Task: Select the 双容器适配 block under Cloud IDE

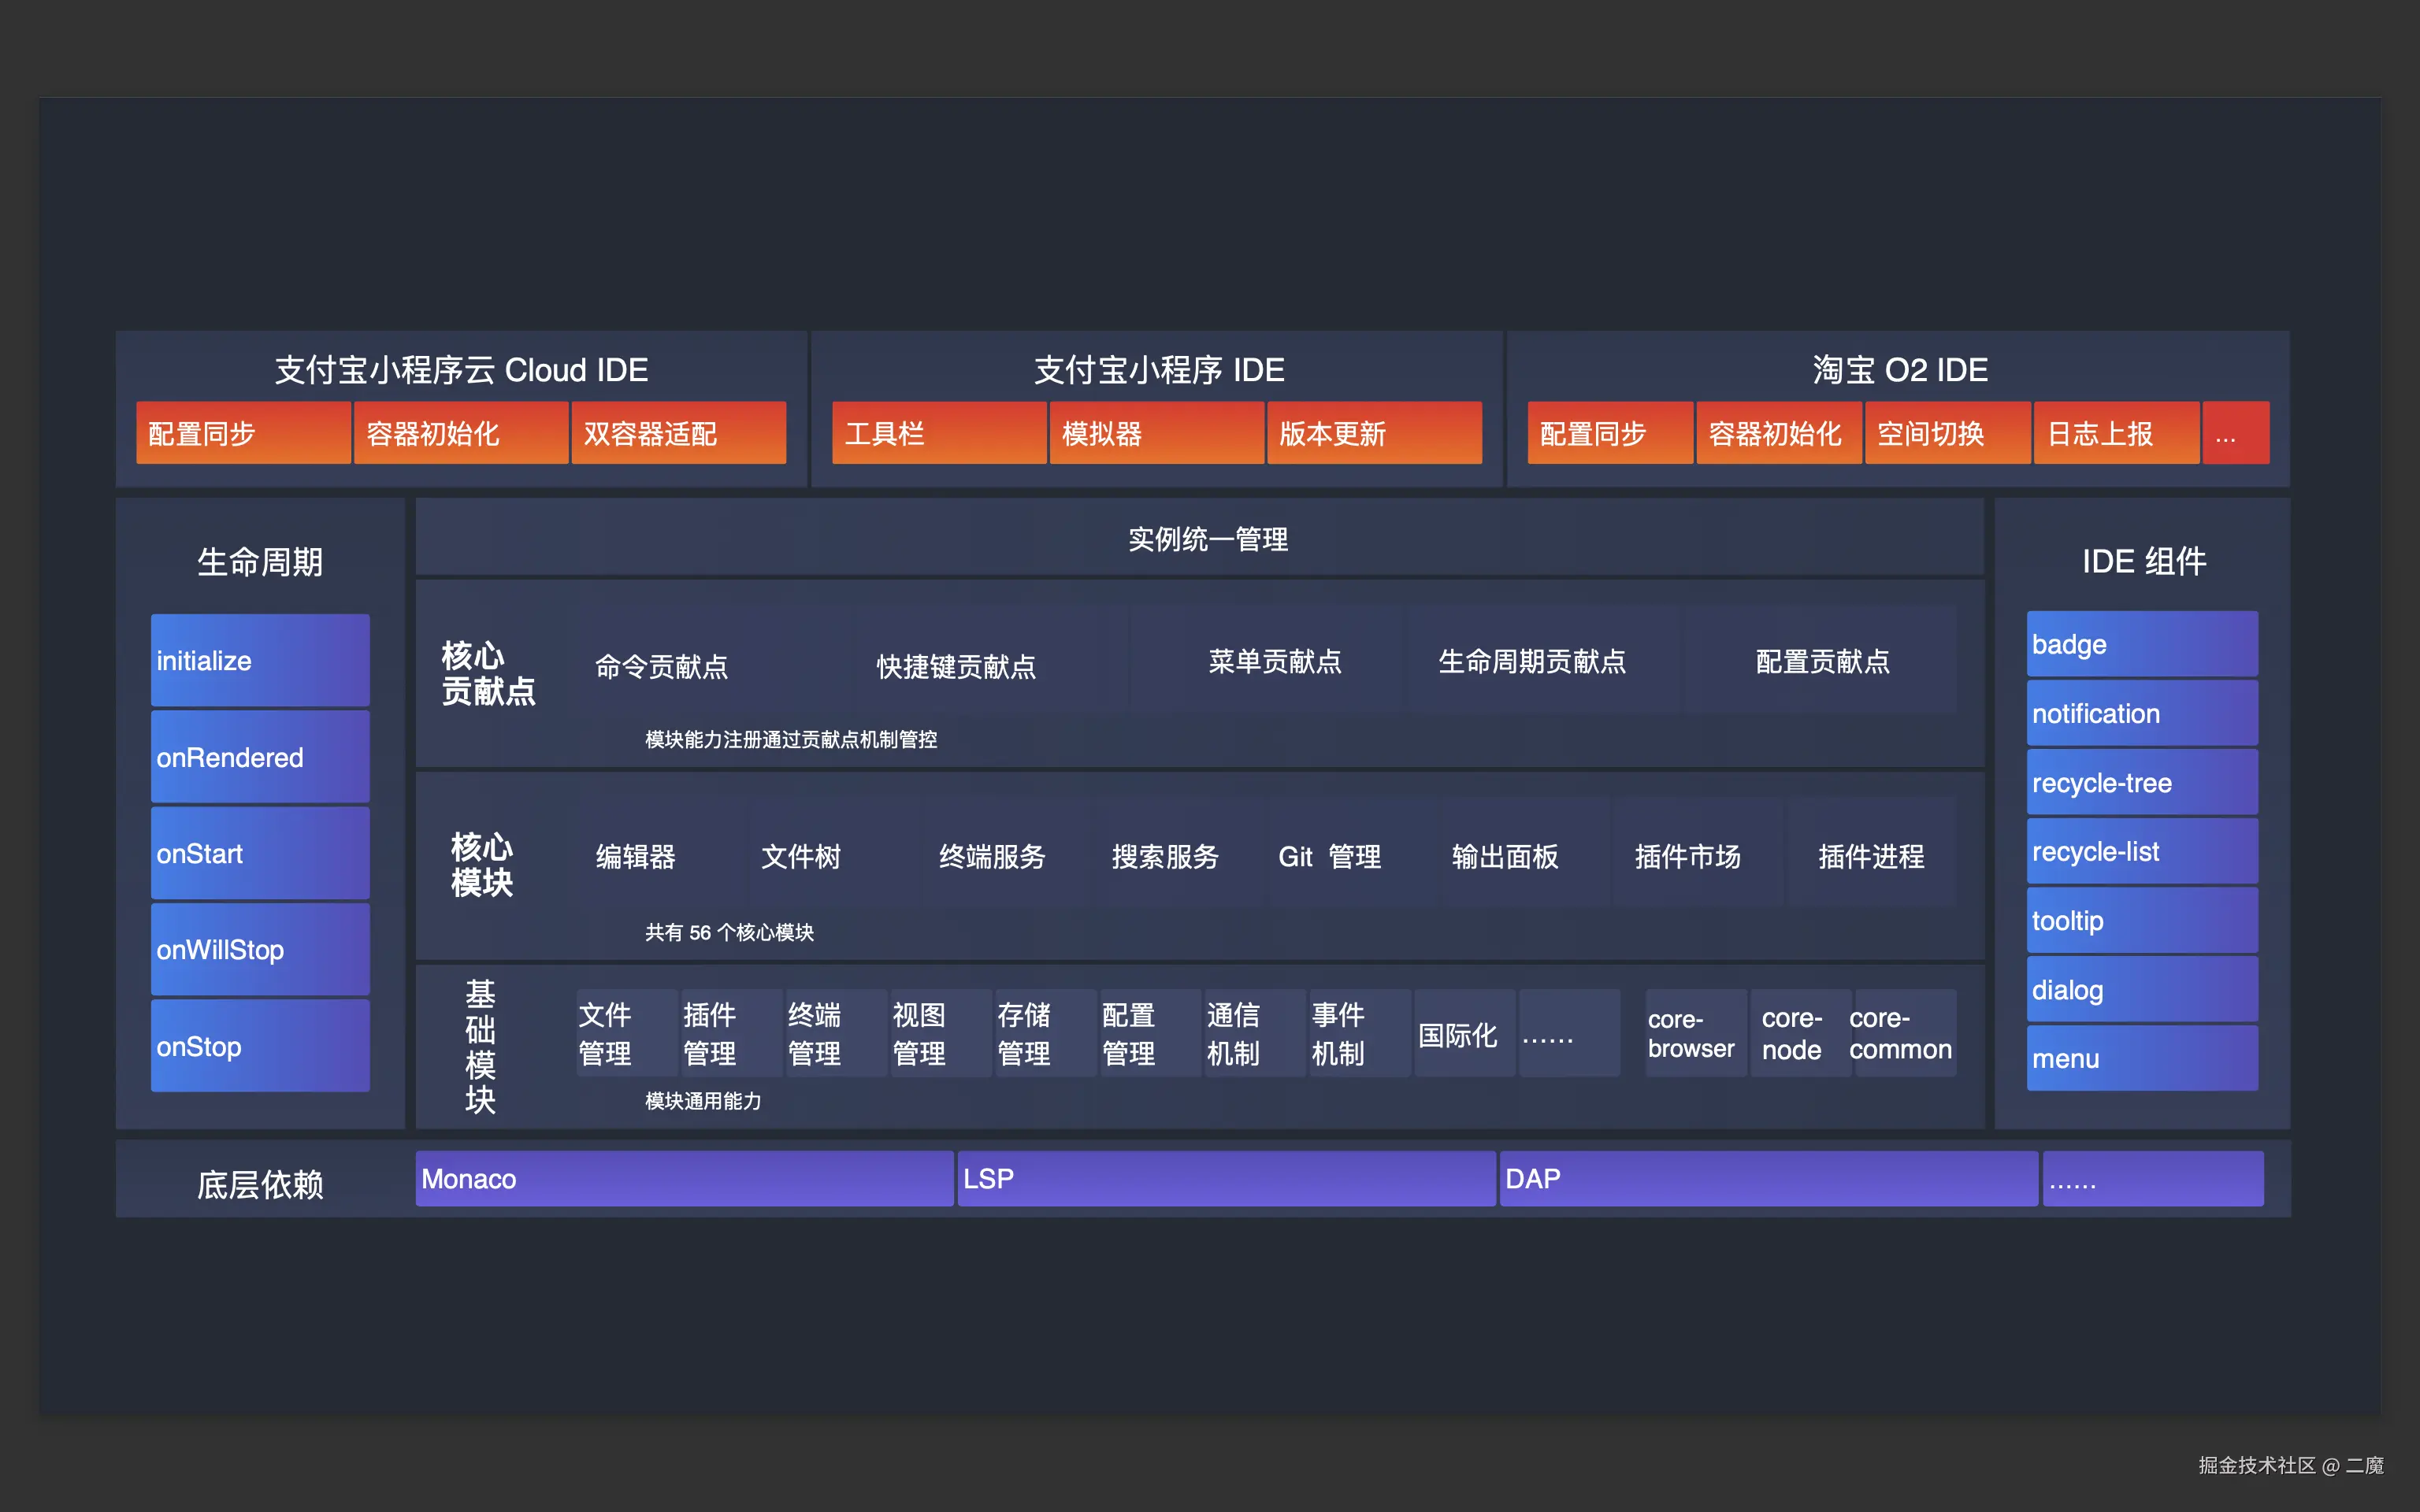Action: pyautogui.click(x=678, y=433)
